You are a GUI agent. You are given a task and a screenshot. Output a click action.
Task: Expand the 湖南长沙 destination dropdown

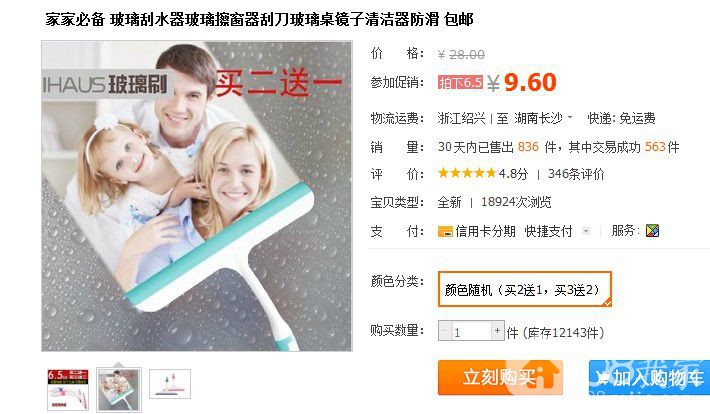570,118
